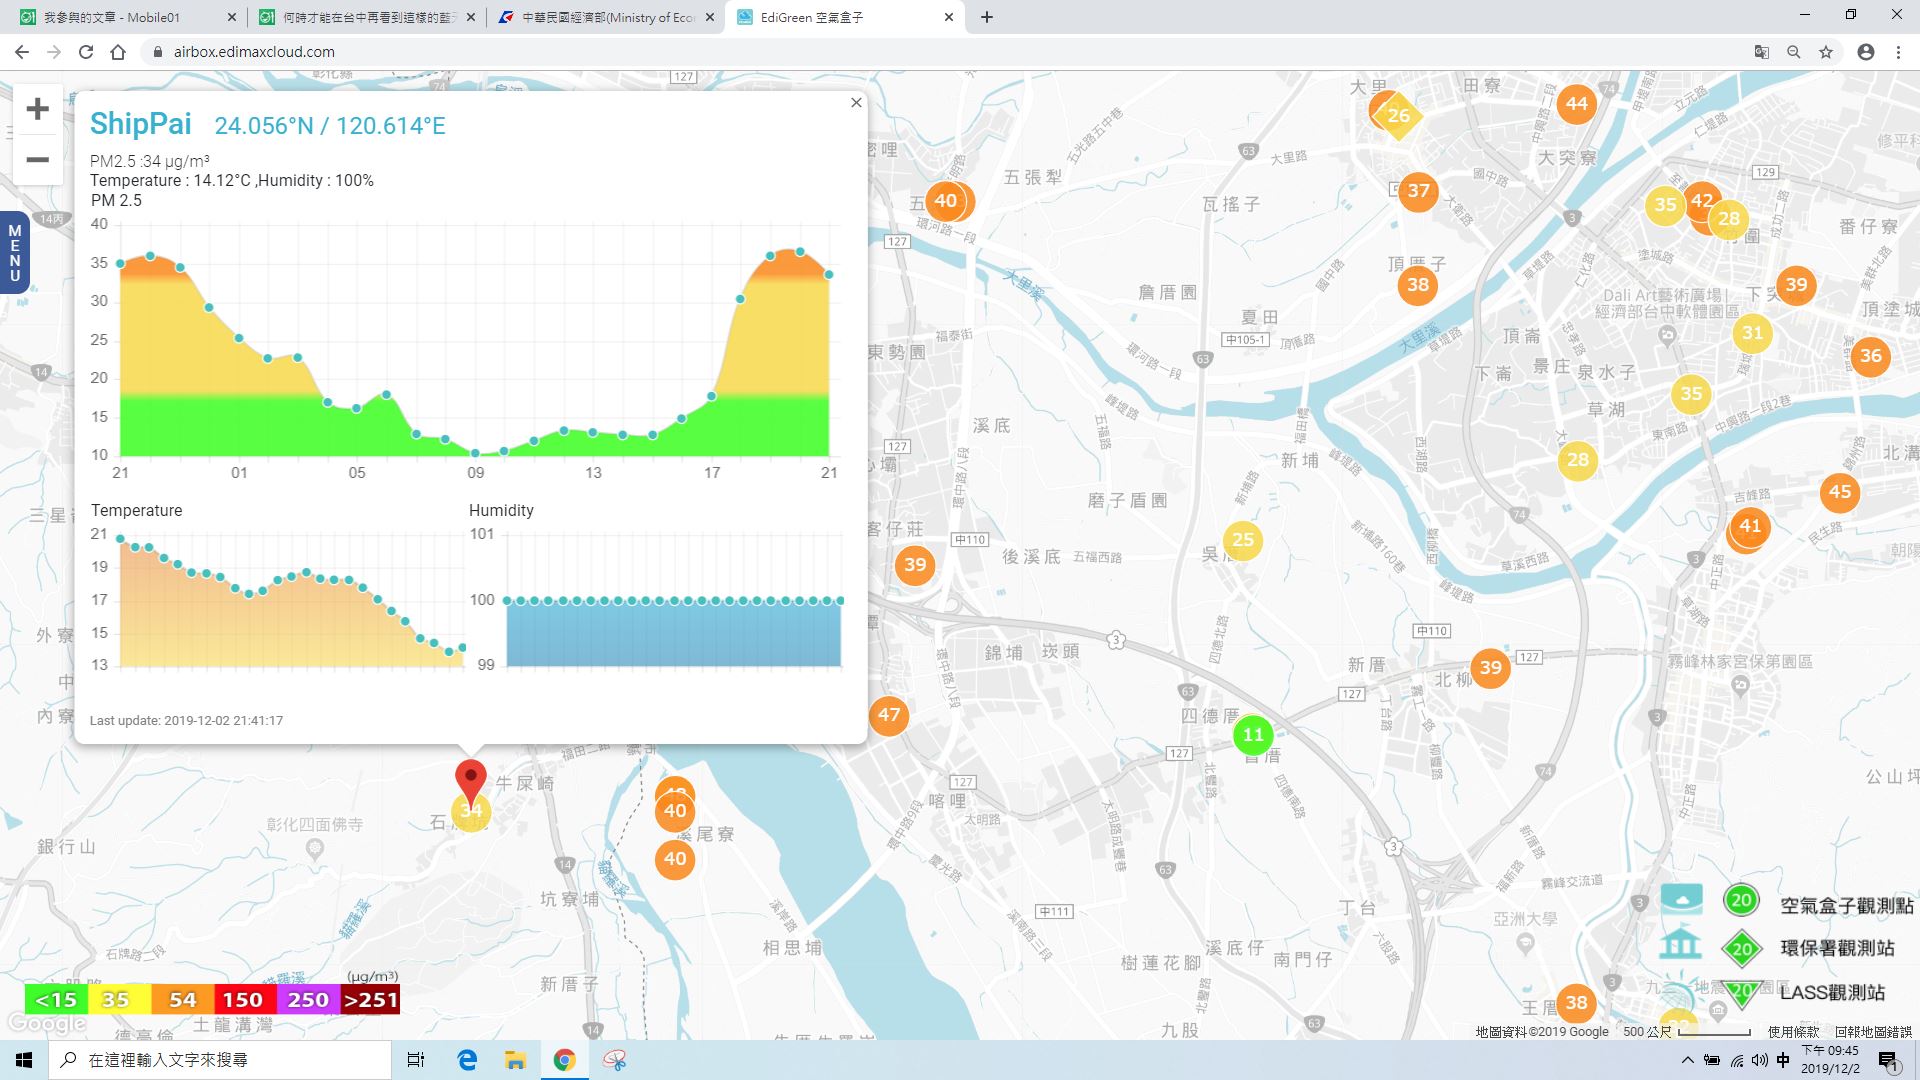1920x1080 pixels.
Task: Click the dark red >251 scale swatch
Action: point(370,1000)
